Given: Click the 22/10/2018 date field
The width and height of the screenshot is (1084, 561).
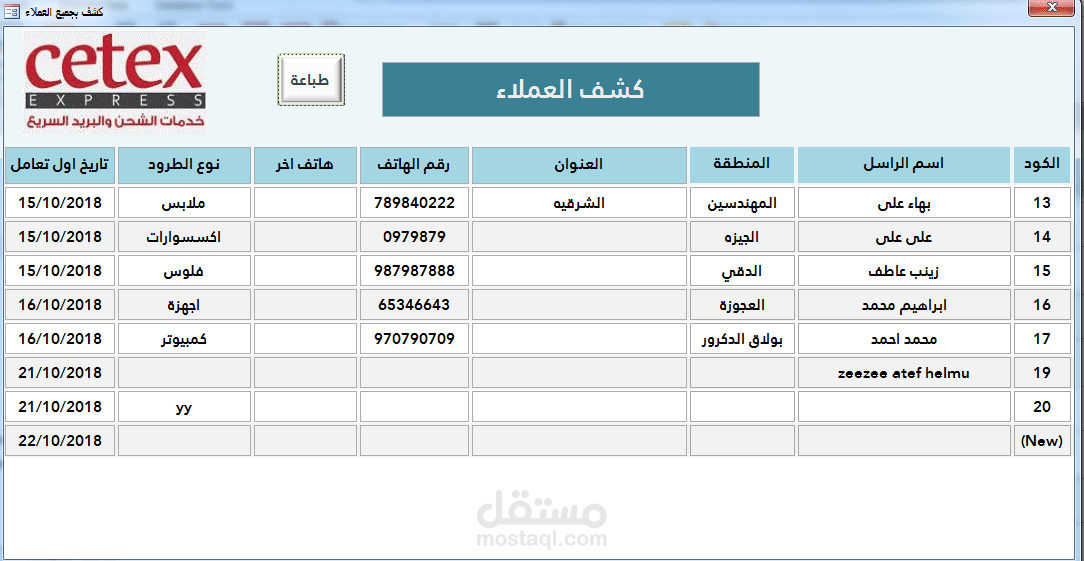Looking at the screenshot, I should tap(60, 441).
